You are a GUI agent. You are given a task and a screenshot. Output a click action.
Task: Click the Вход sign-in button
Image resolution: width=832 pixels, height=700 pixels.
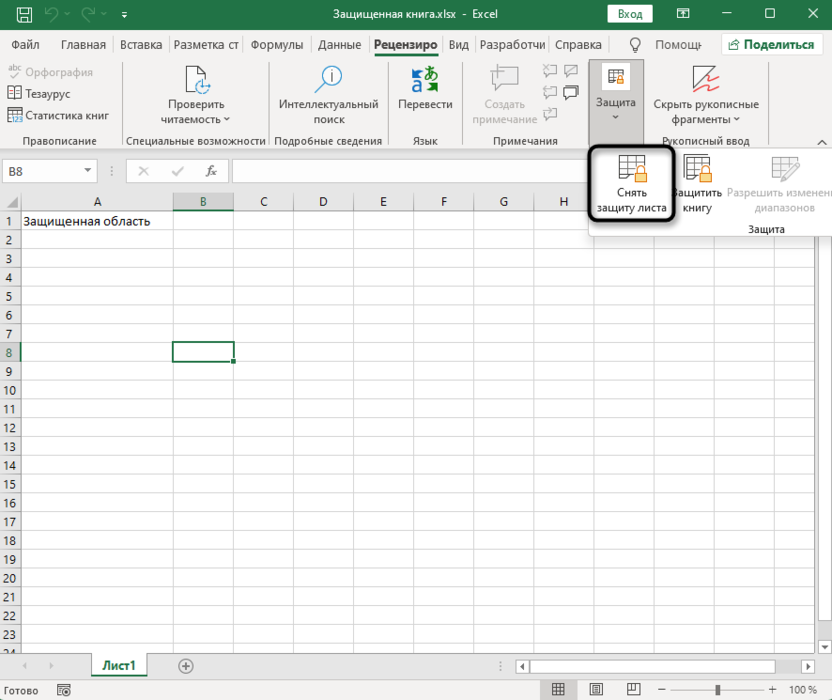630,15
